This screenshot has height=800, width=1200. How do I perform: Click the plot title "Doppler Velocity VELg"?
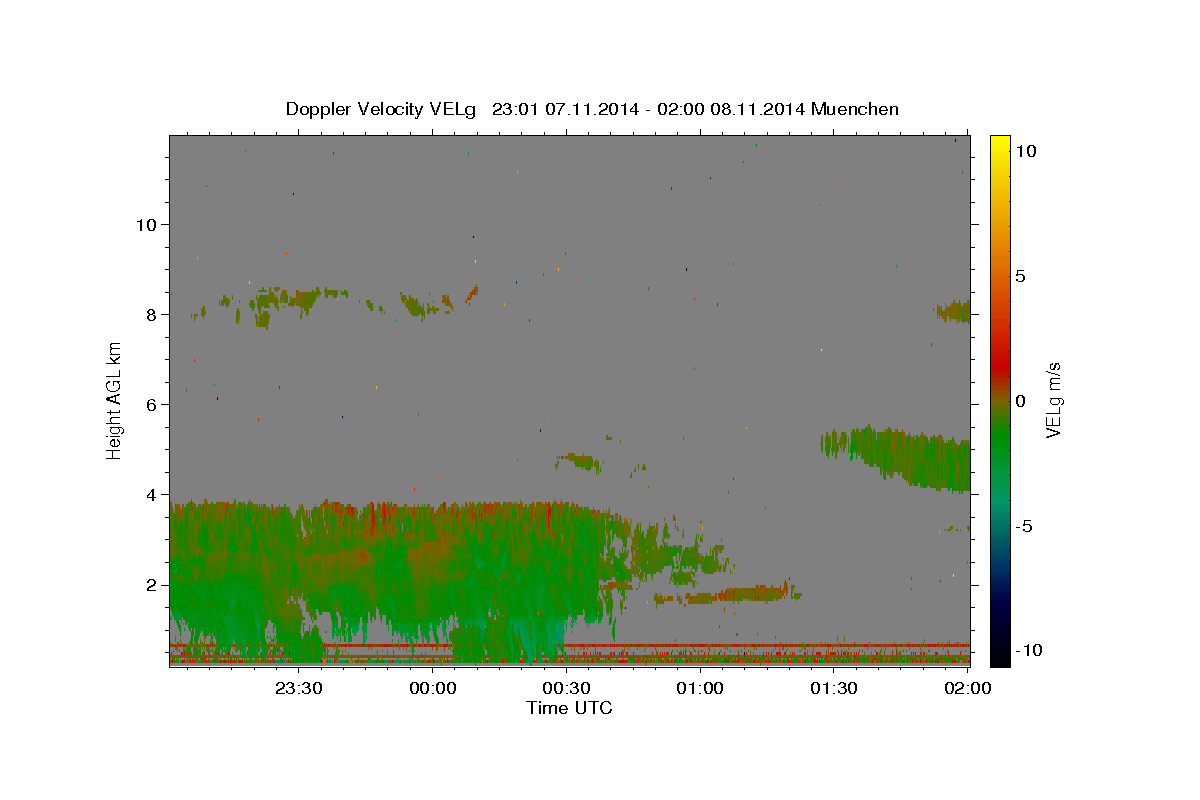[x=382, y=109]
